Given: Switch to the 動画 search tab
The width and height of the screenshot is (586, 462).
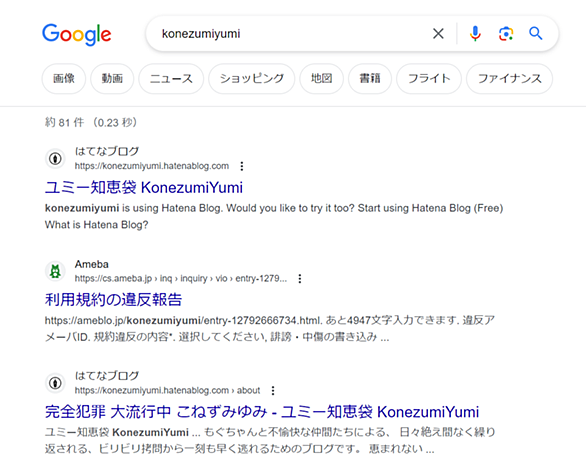Looking at the screenshot, I should click(x=112, y=78).
